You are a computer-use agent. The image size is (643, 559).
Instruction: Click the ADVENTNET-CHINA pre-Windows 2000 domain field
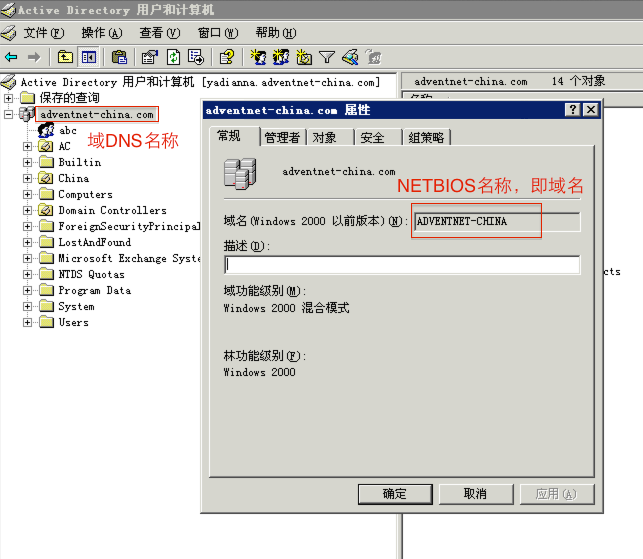497,221
